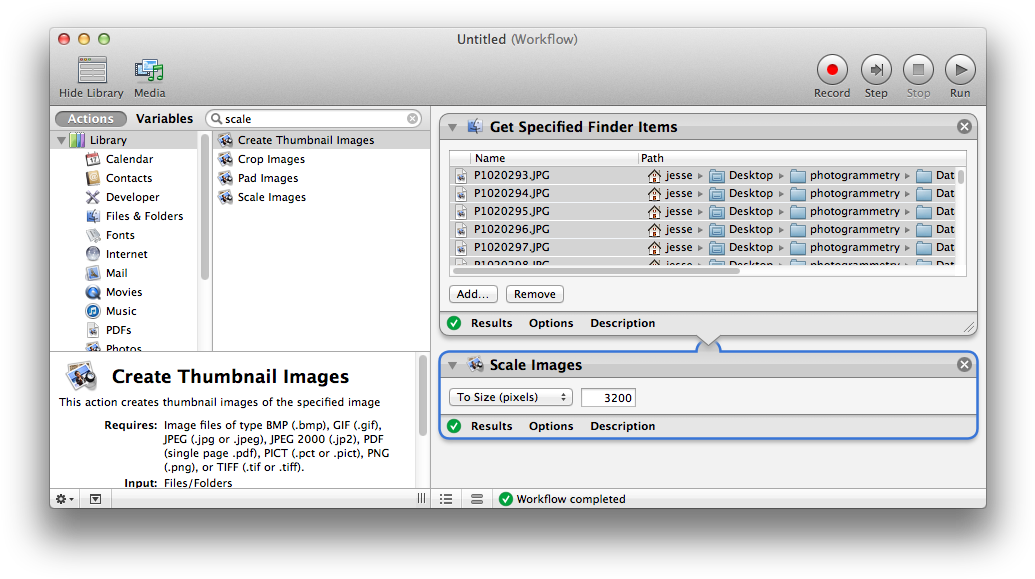
Task: Select Files & Folders library category
Action: pyautogui.click(x=144, y=216)
